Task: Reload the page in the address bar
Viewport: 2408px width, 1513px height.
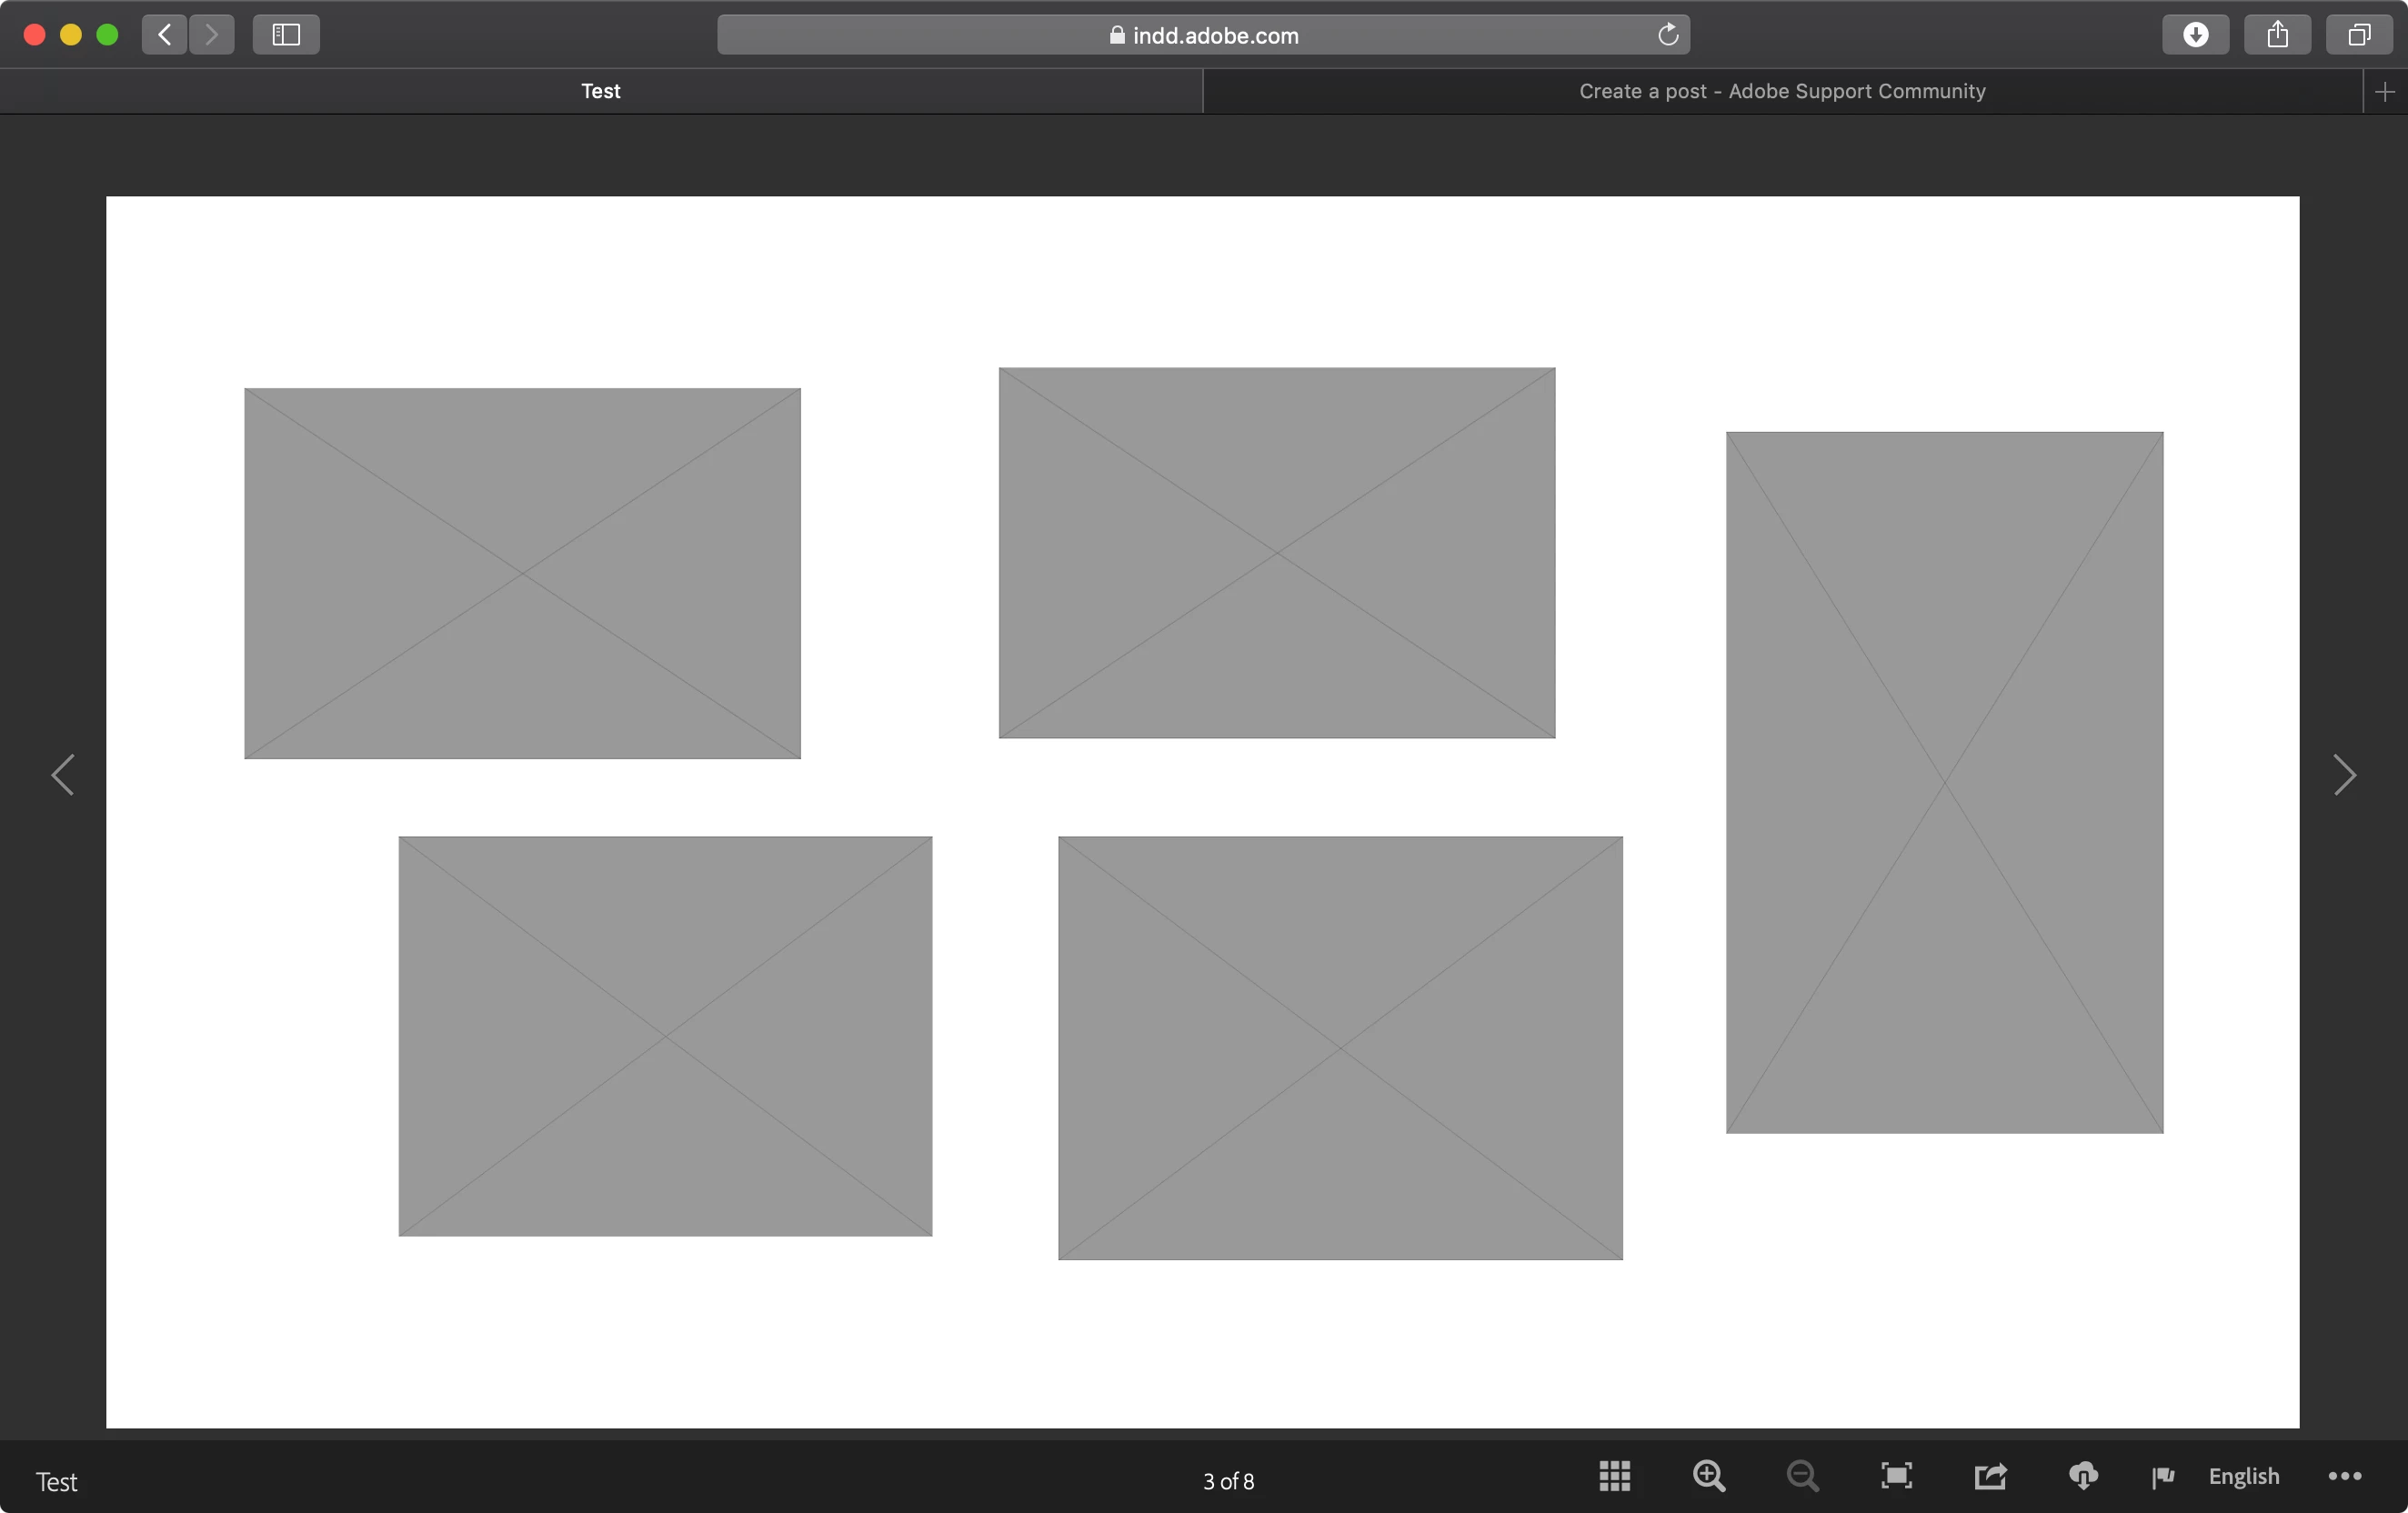Action: point(1667,35)
